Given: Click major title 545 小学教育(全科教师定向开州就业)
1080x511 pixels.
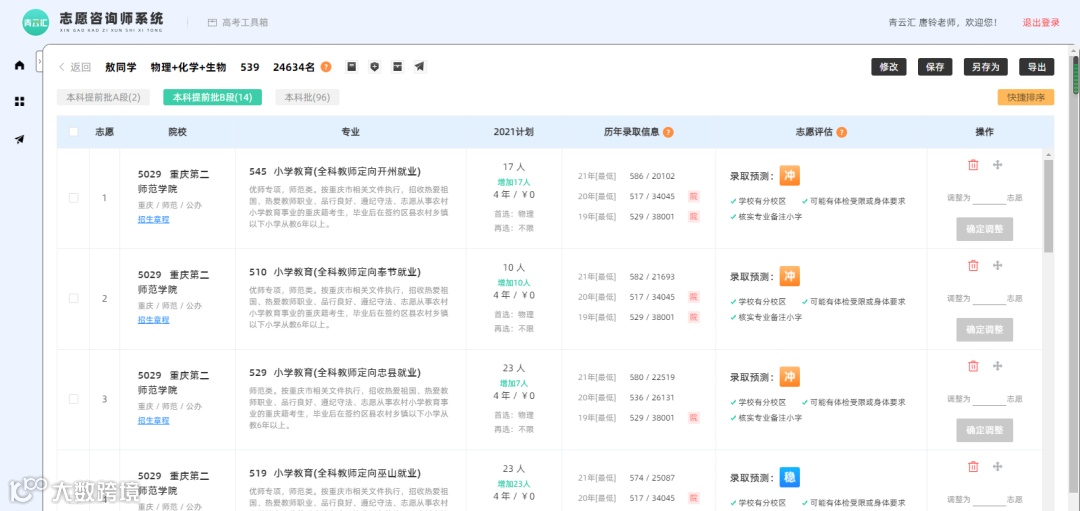Looking at the screenshot, I should (335, 171).
